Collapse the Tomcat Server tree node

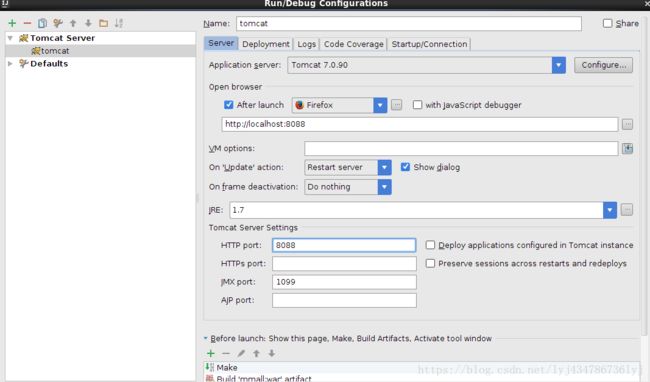coord(10,38)
